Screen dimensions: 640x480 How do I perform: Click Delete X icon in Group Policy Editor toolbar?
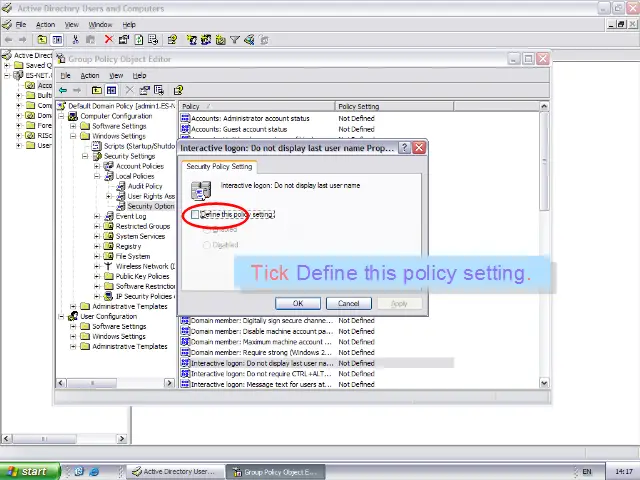tap(129, 90)
